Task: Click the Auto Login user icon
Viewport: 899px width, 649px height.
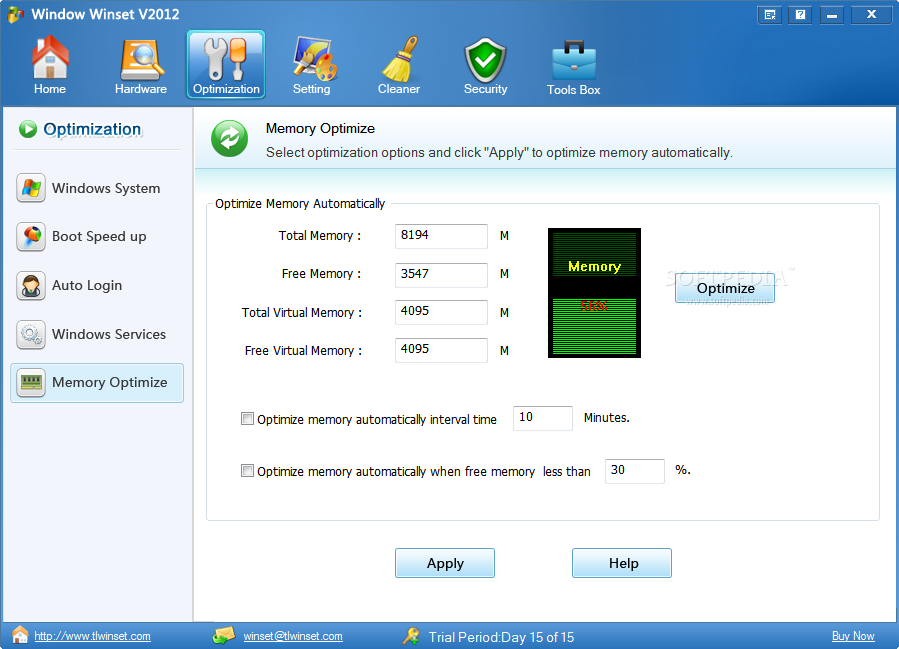Action: click(31, 286)
